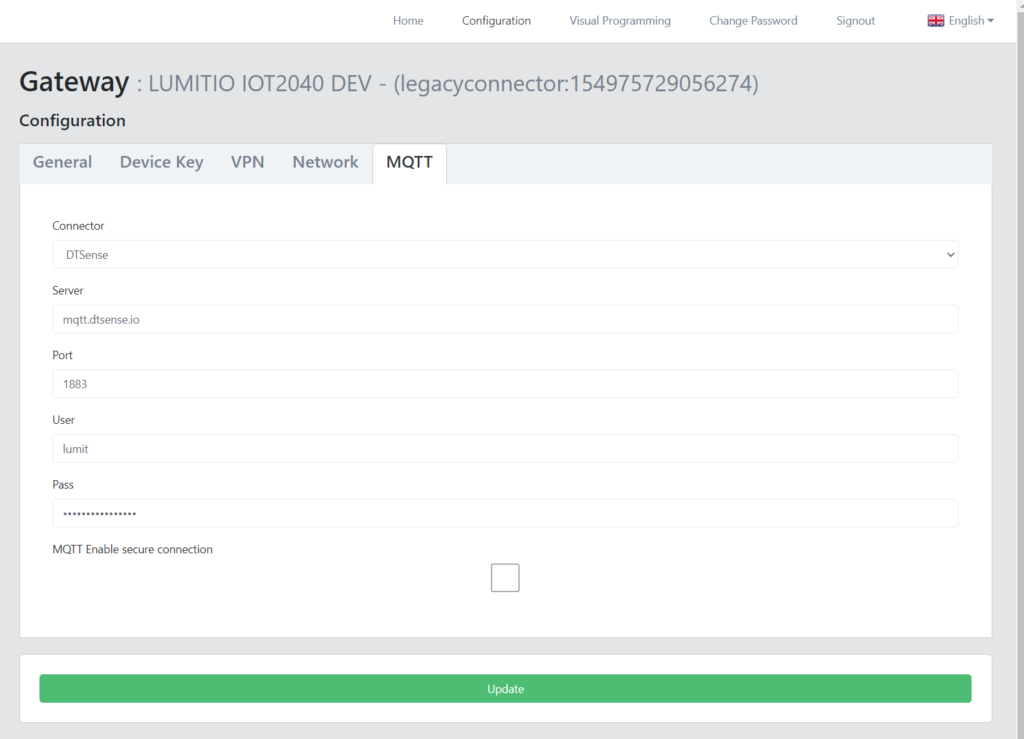Click the 'Port' field label
Viewport: 1024px width, 739px height.
[x=63, y=355]
